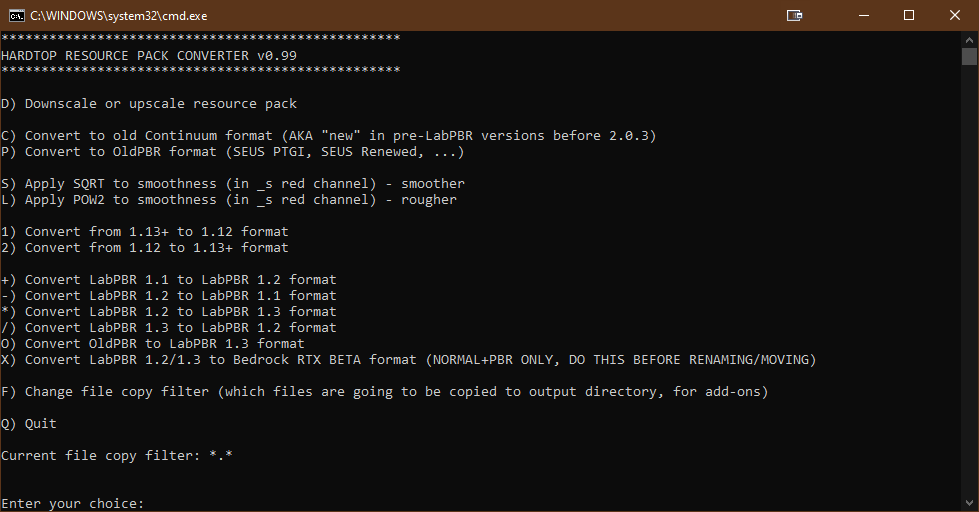Click the cmd.exe icon in title bar
This screenshot has height=512, width=979.
click(x=17, y=15)
